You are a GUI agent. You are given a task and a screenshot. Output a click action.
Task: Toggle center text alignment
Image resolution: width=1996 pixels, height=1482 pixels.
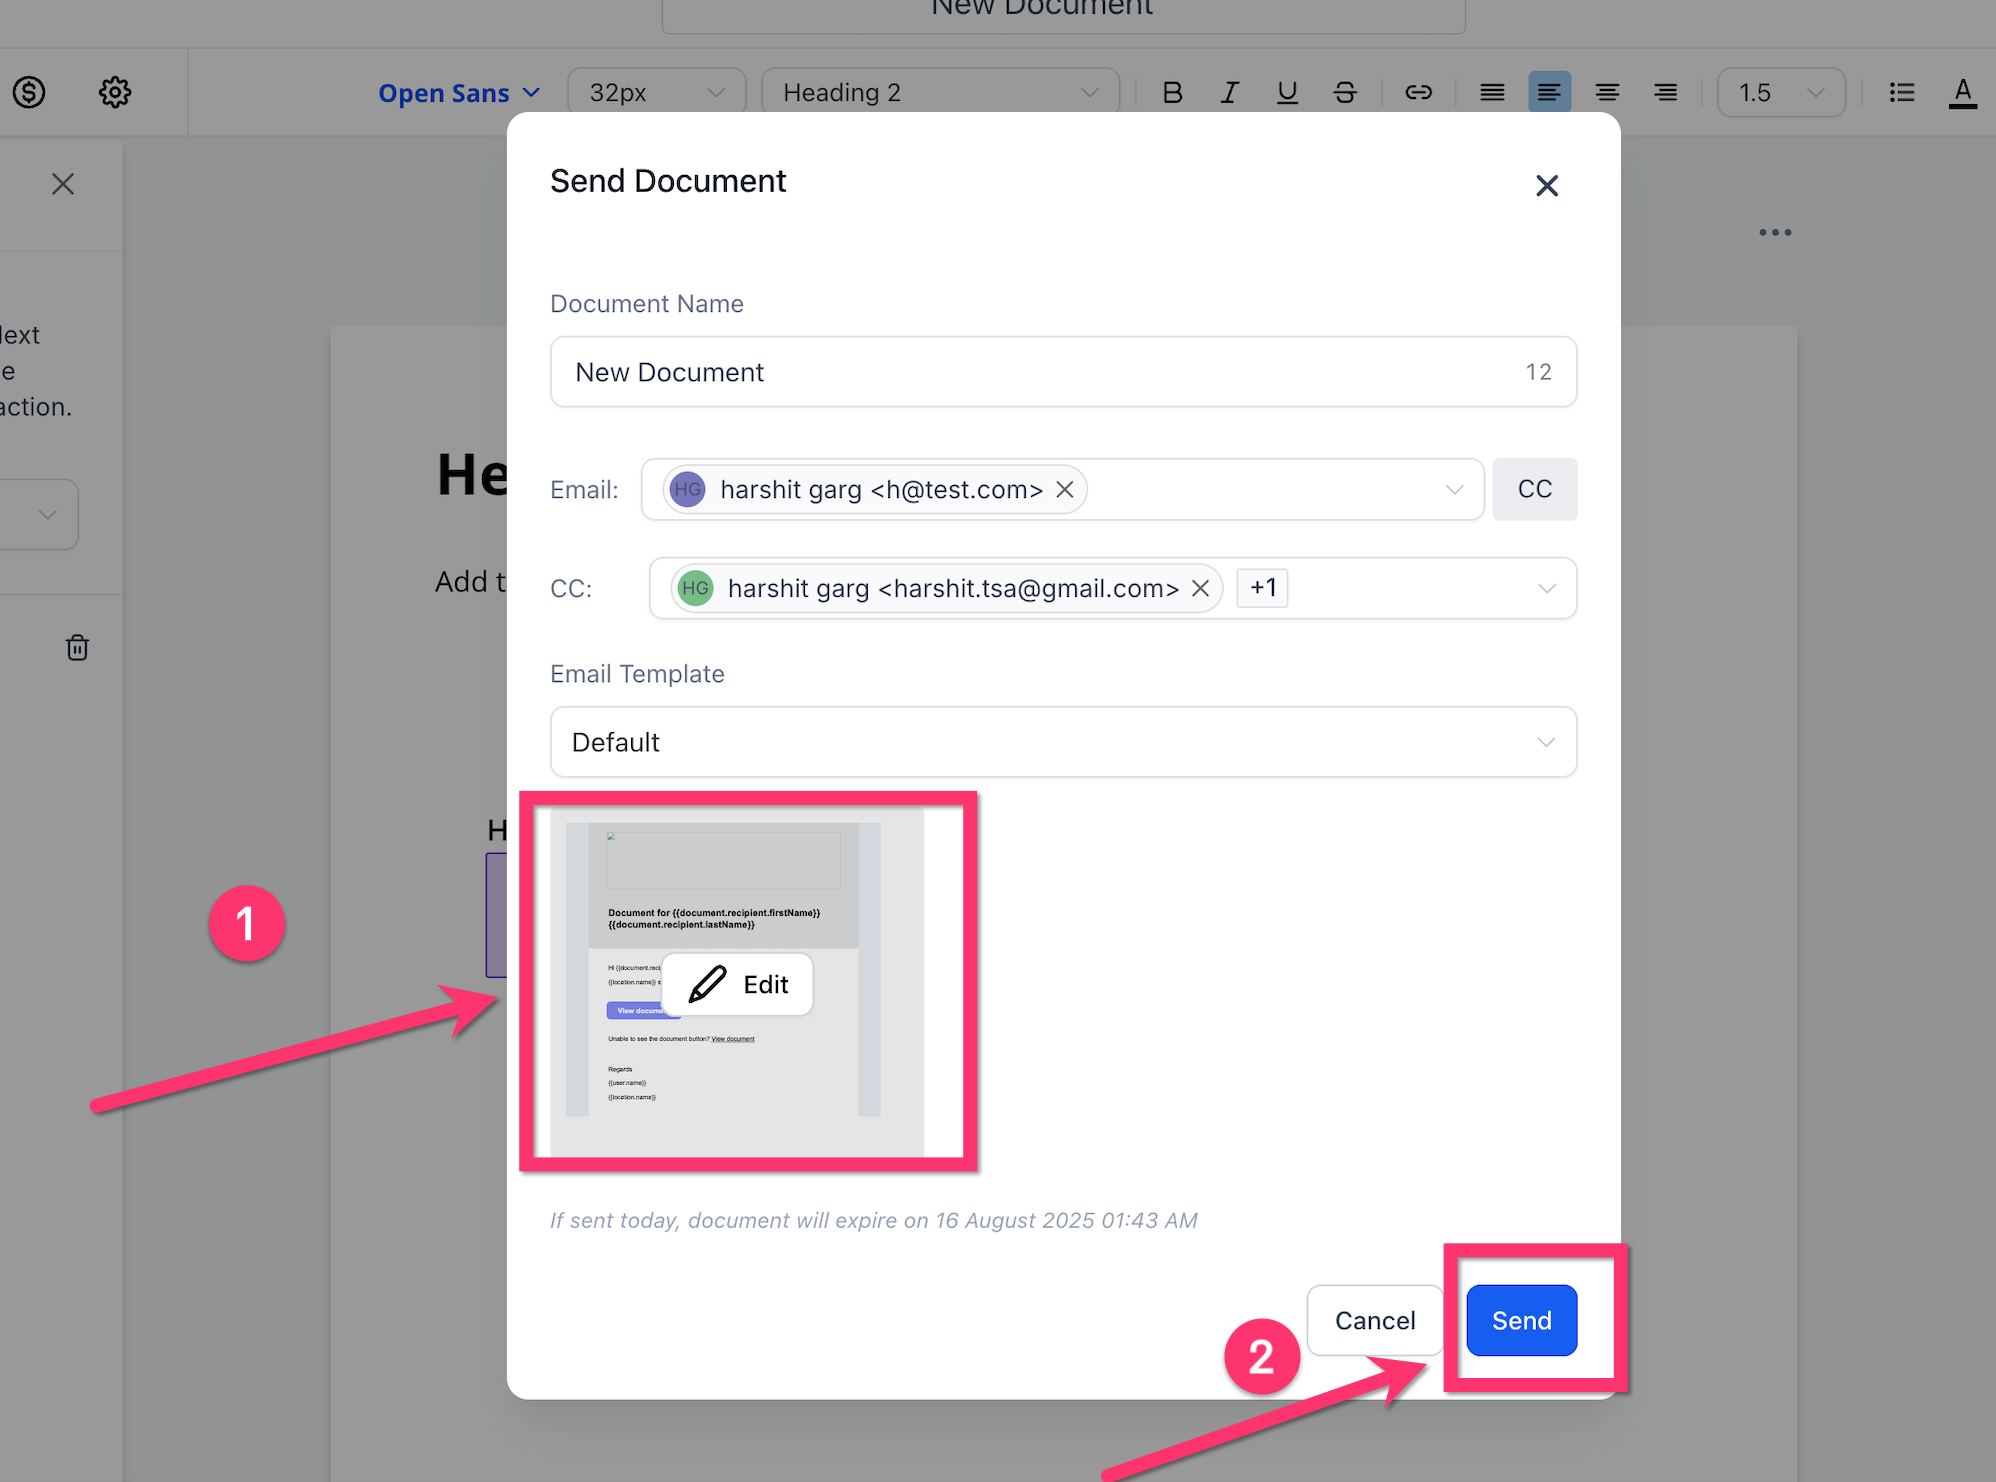coord(1606,92)
